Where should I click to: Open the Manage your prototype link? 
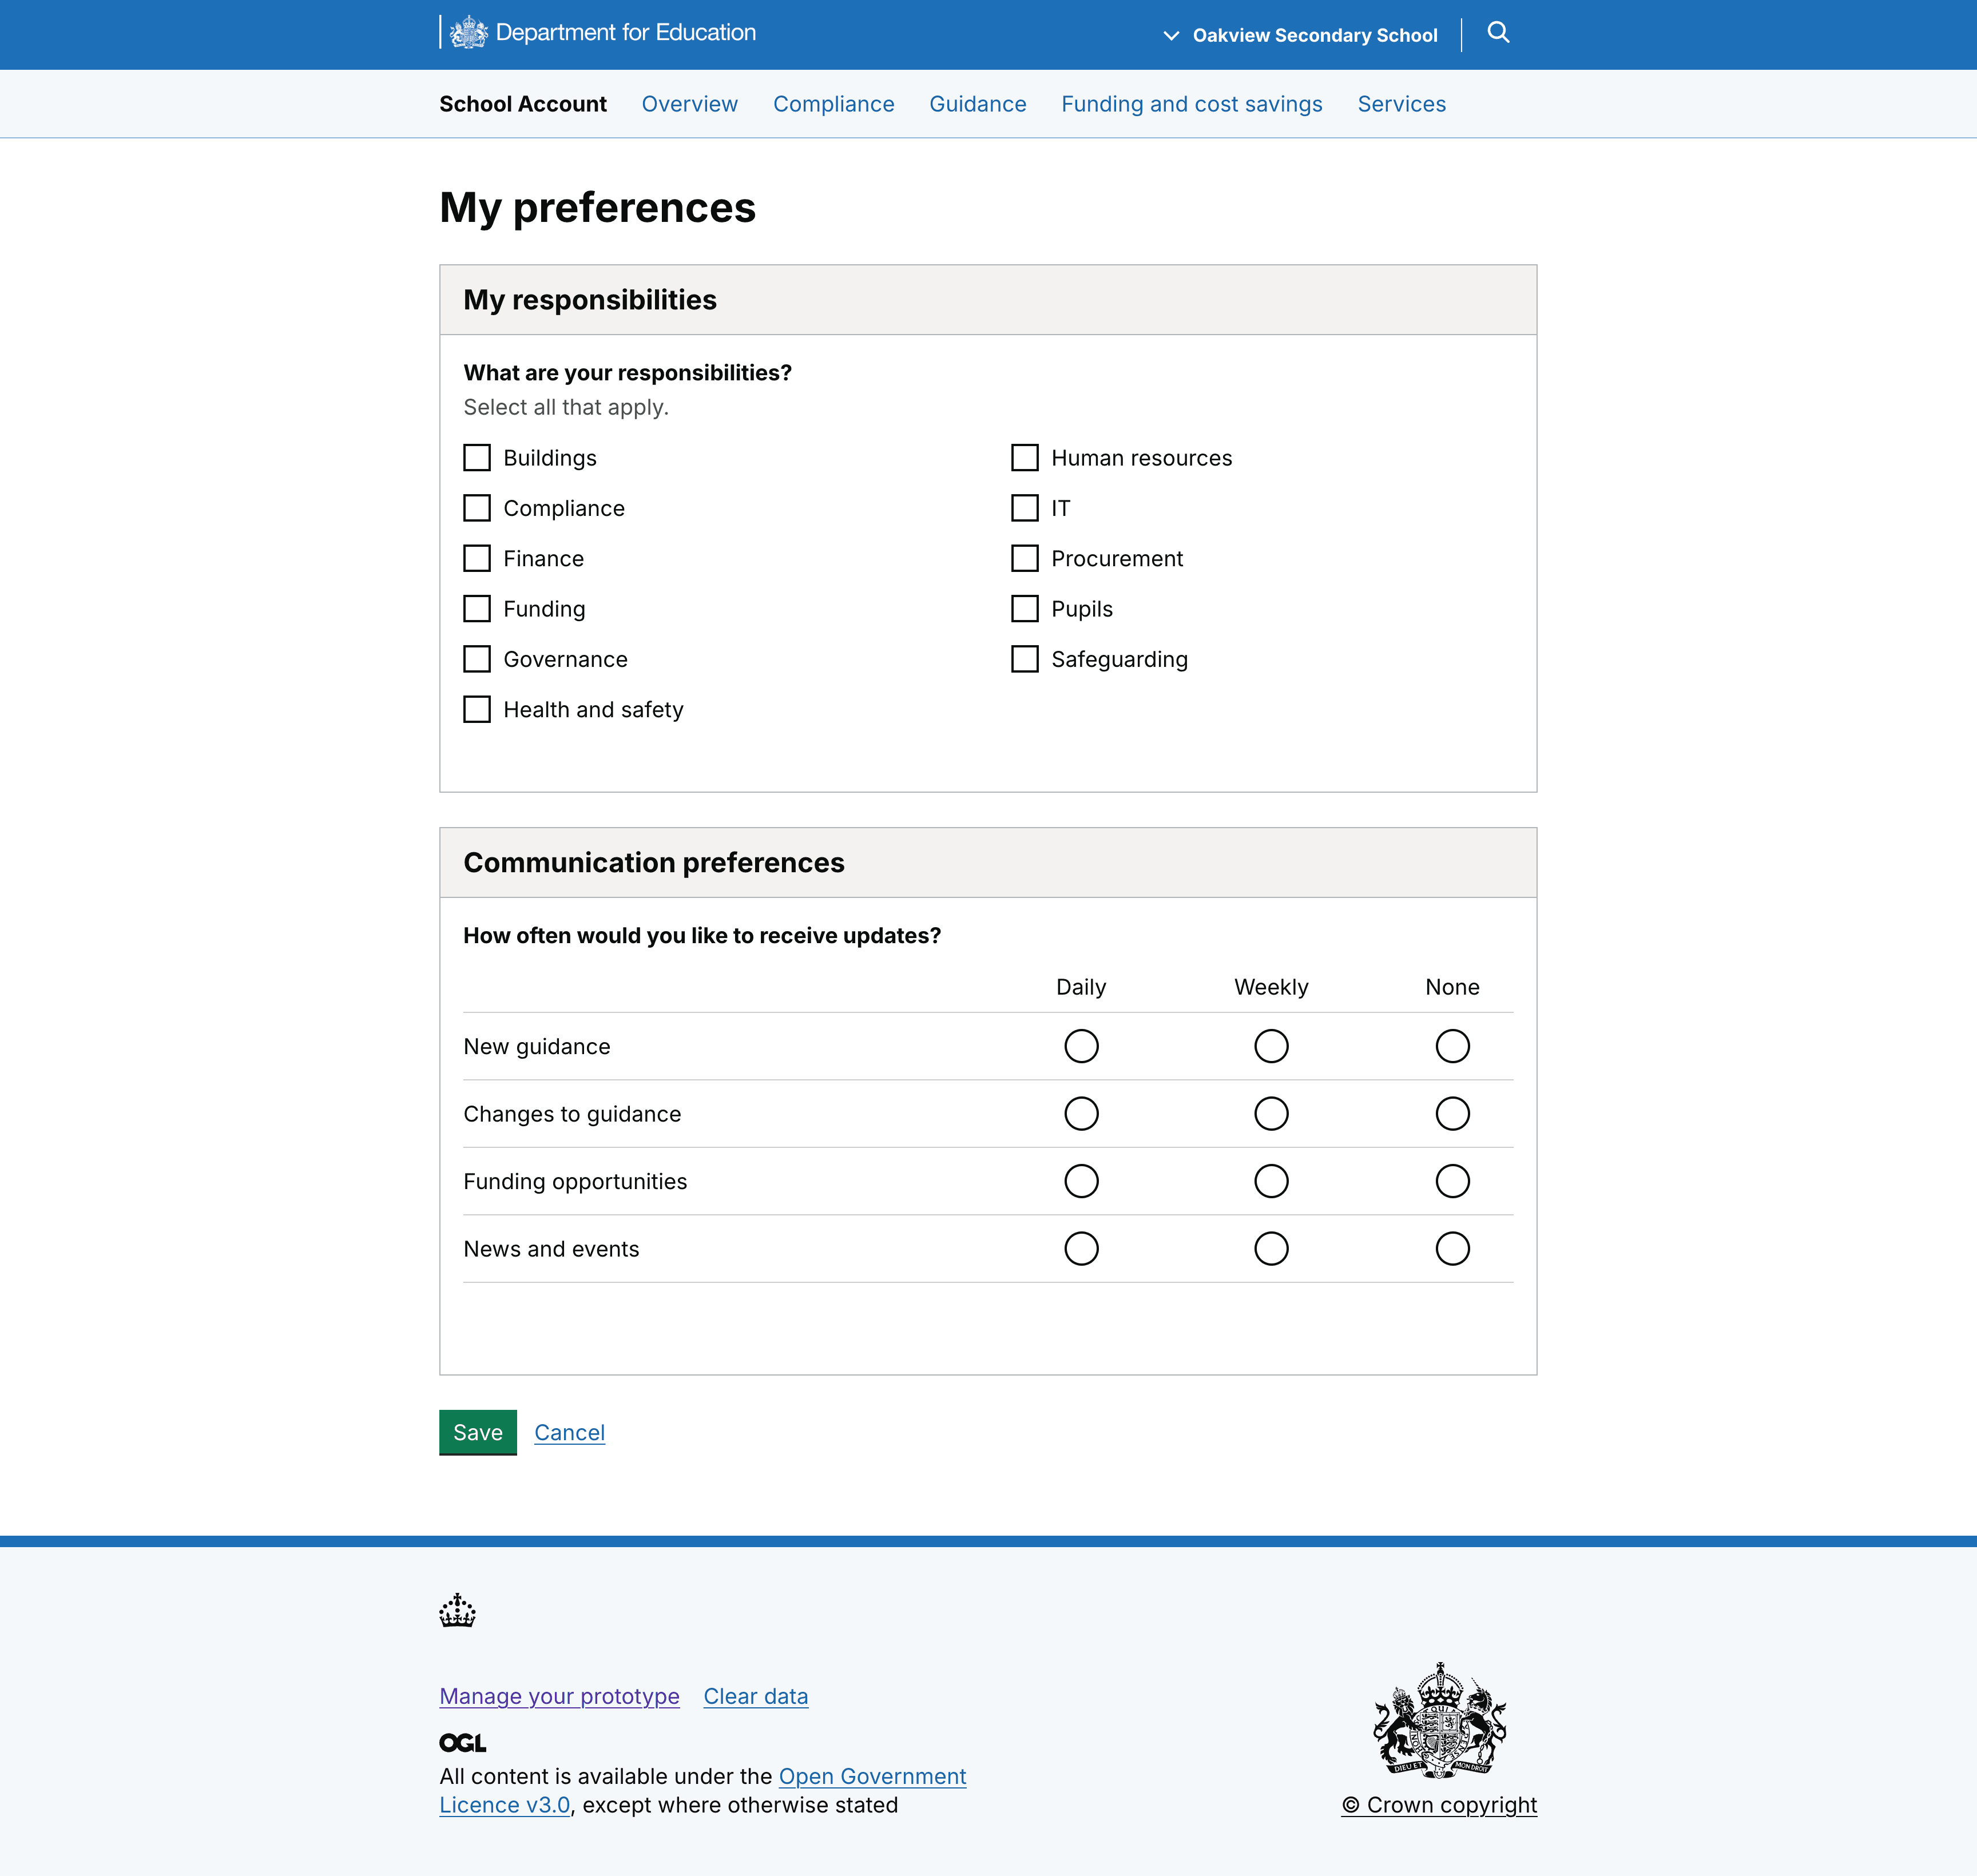pos(559,1696)
